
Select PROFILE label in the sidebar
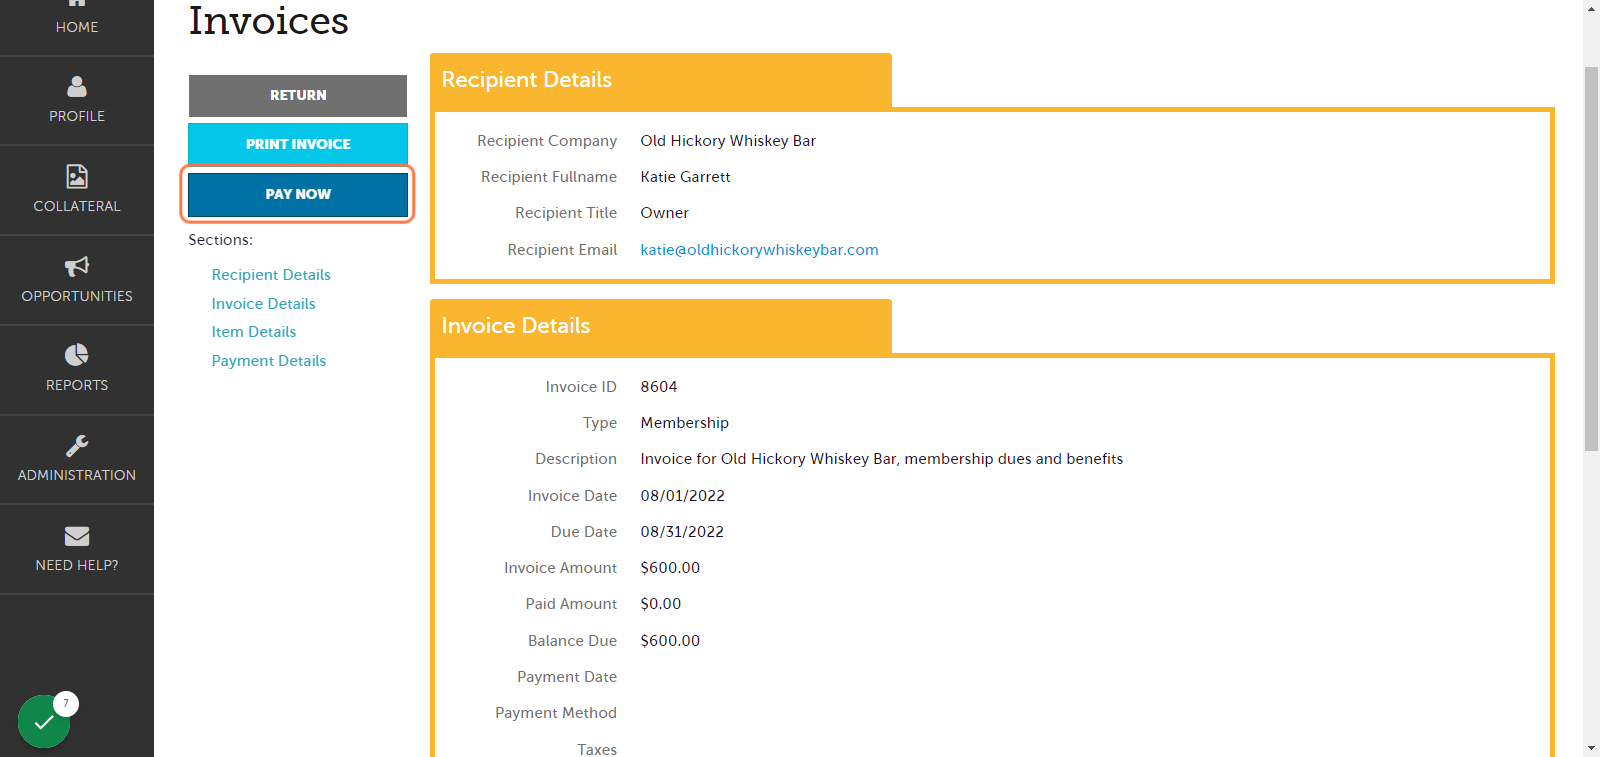pos(77,116)
